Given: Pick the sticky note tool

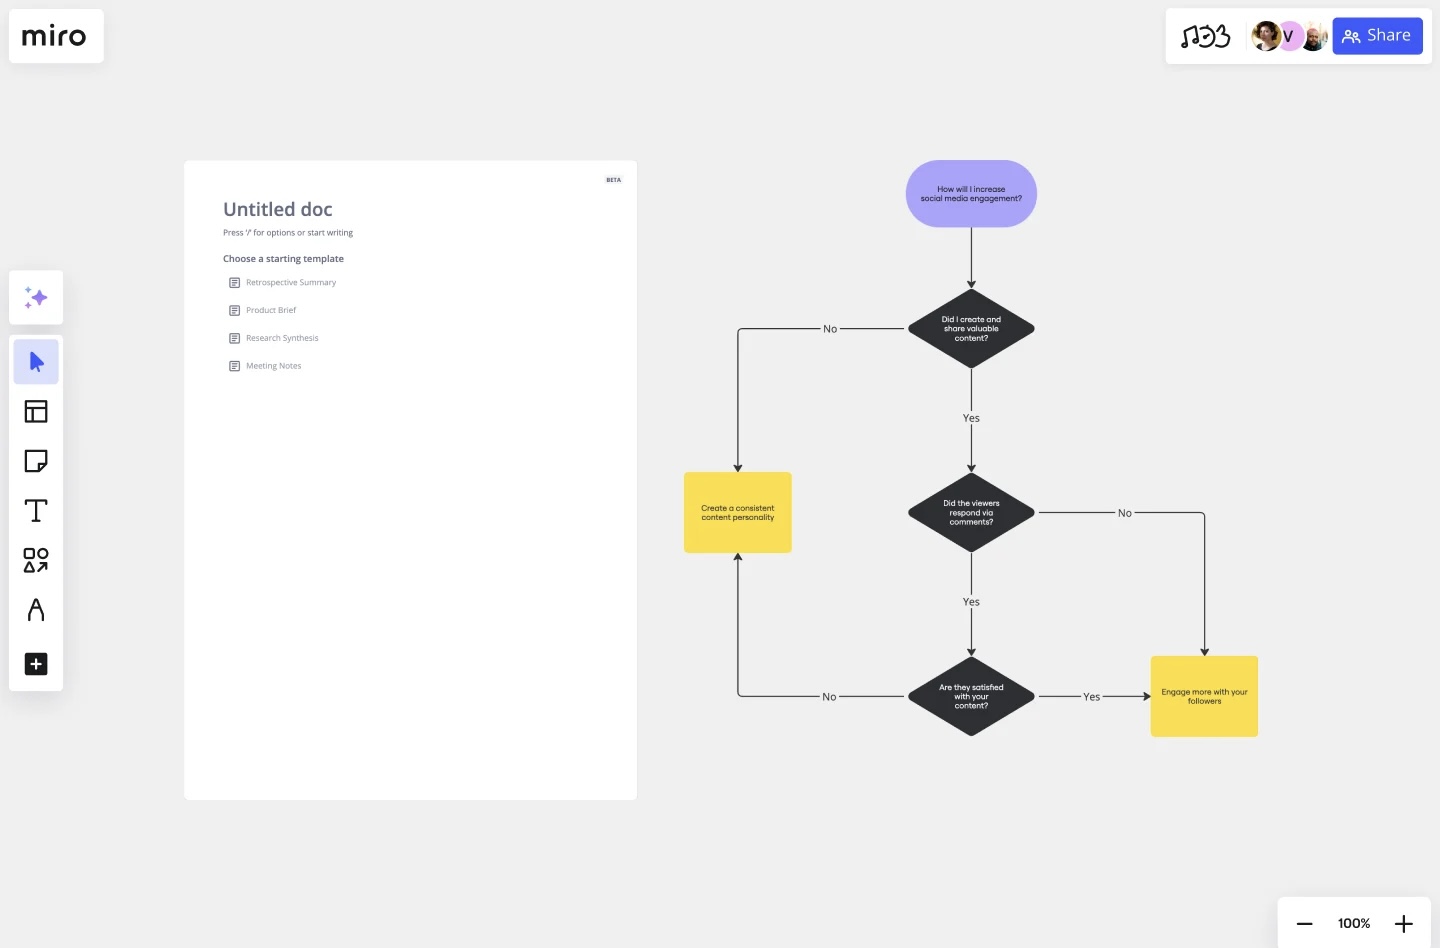Looking at the screenshot, I should point(35,461).
